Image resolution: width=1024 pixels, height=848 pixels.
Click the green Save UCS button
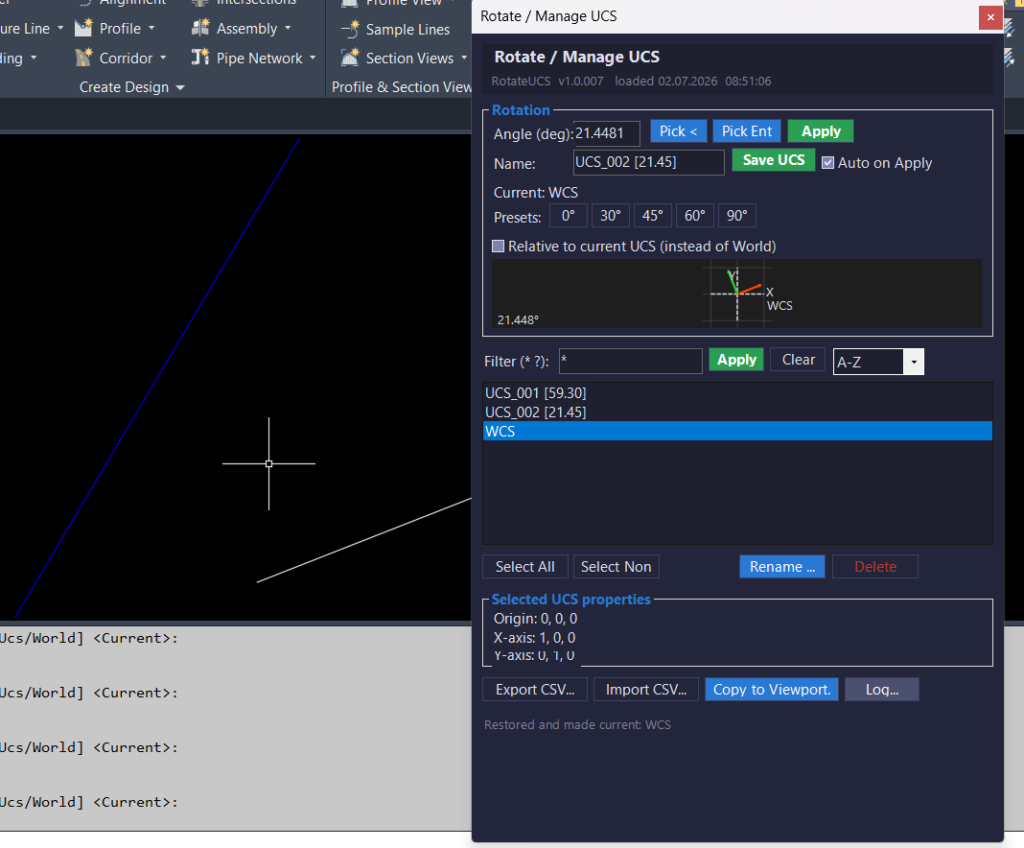[x=773, y=160]
